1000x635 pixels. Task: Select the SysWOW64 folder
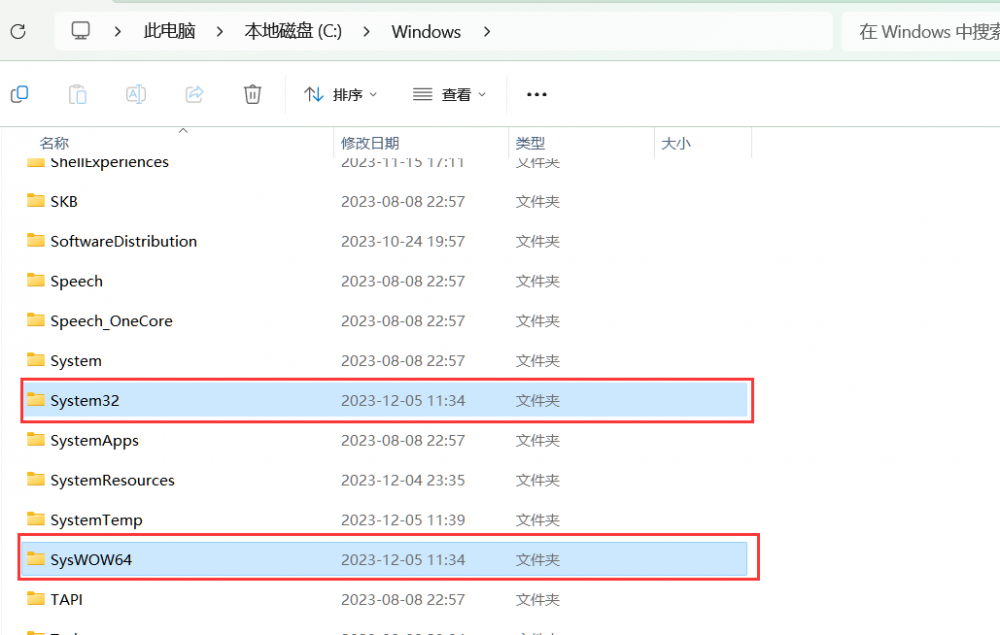click(91, 560)
